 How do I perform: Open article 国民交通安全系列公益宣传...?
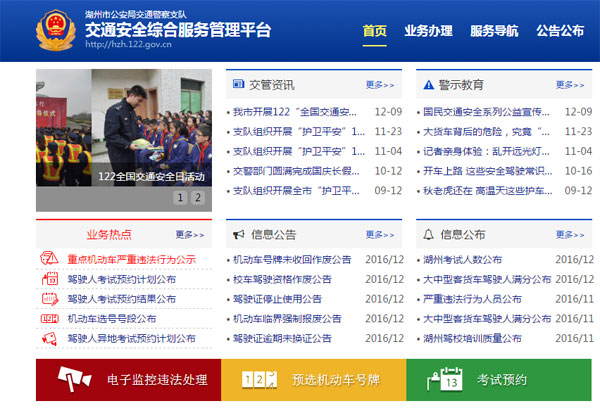coord(486,112)
